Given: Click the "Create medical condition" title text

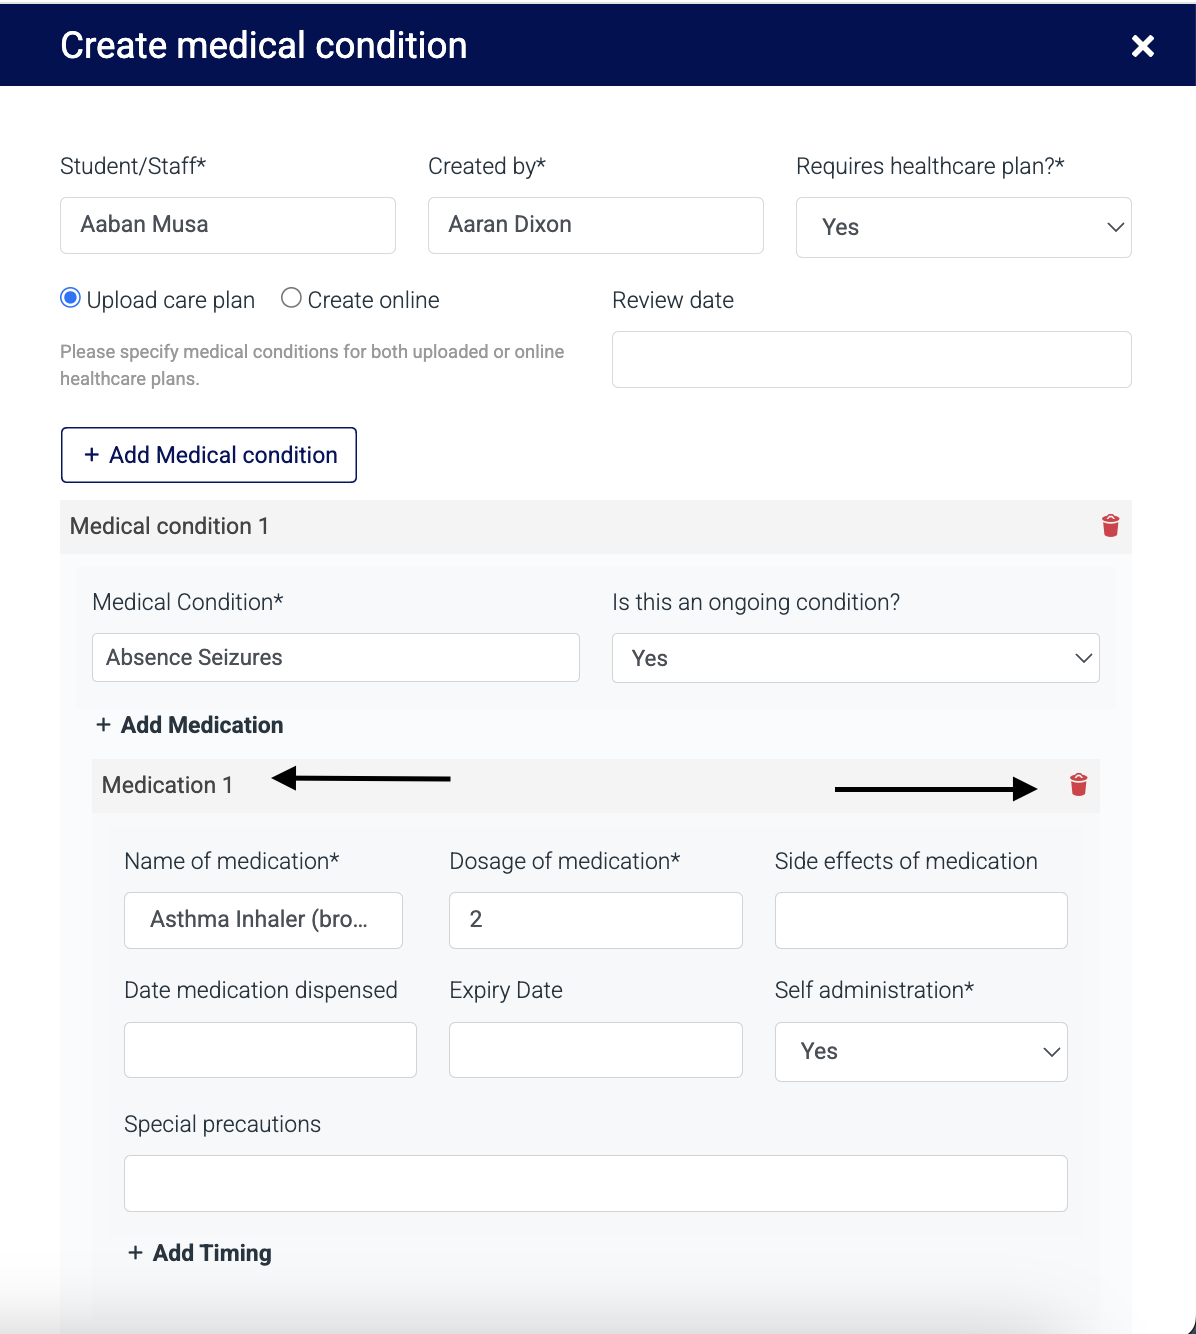Looking at the screenshot, I should pyautogui.click(x=264, y=46).
